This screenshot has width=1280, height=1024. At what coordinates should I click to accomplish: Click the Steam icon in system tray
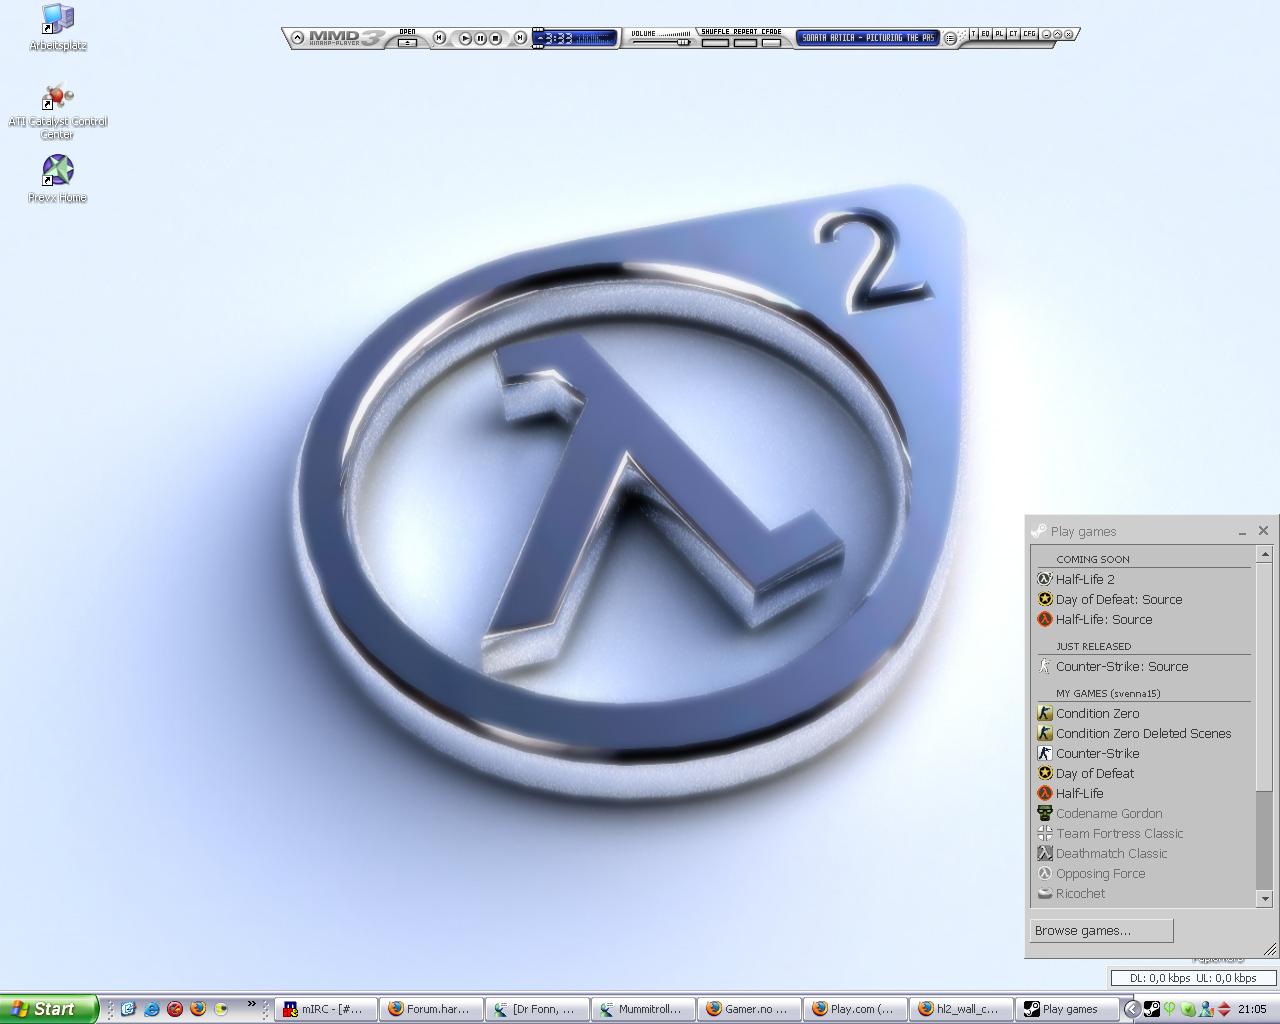pyautogui.click(x=1152, y=1009)
